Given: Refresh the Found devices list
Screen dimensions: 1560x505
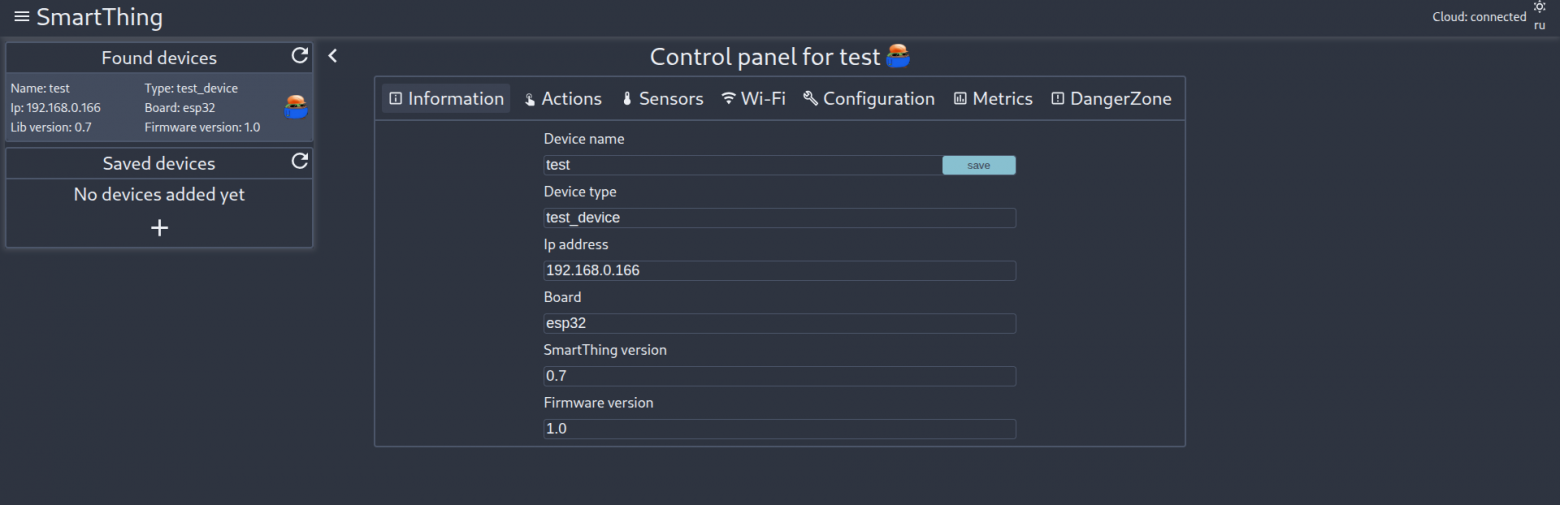Looking at the screenshot, I should click(x=299, y=56).
